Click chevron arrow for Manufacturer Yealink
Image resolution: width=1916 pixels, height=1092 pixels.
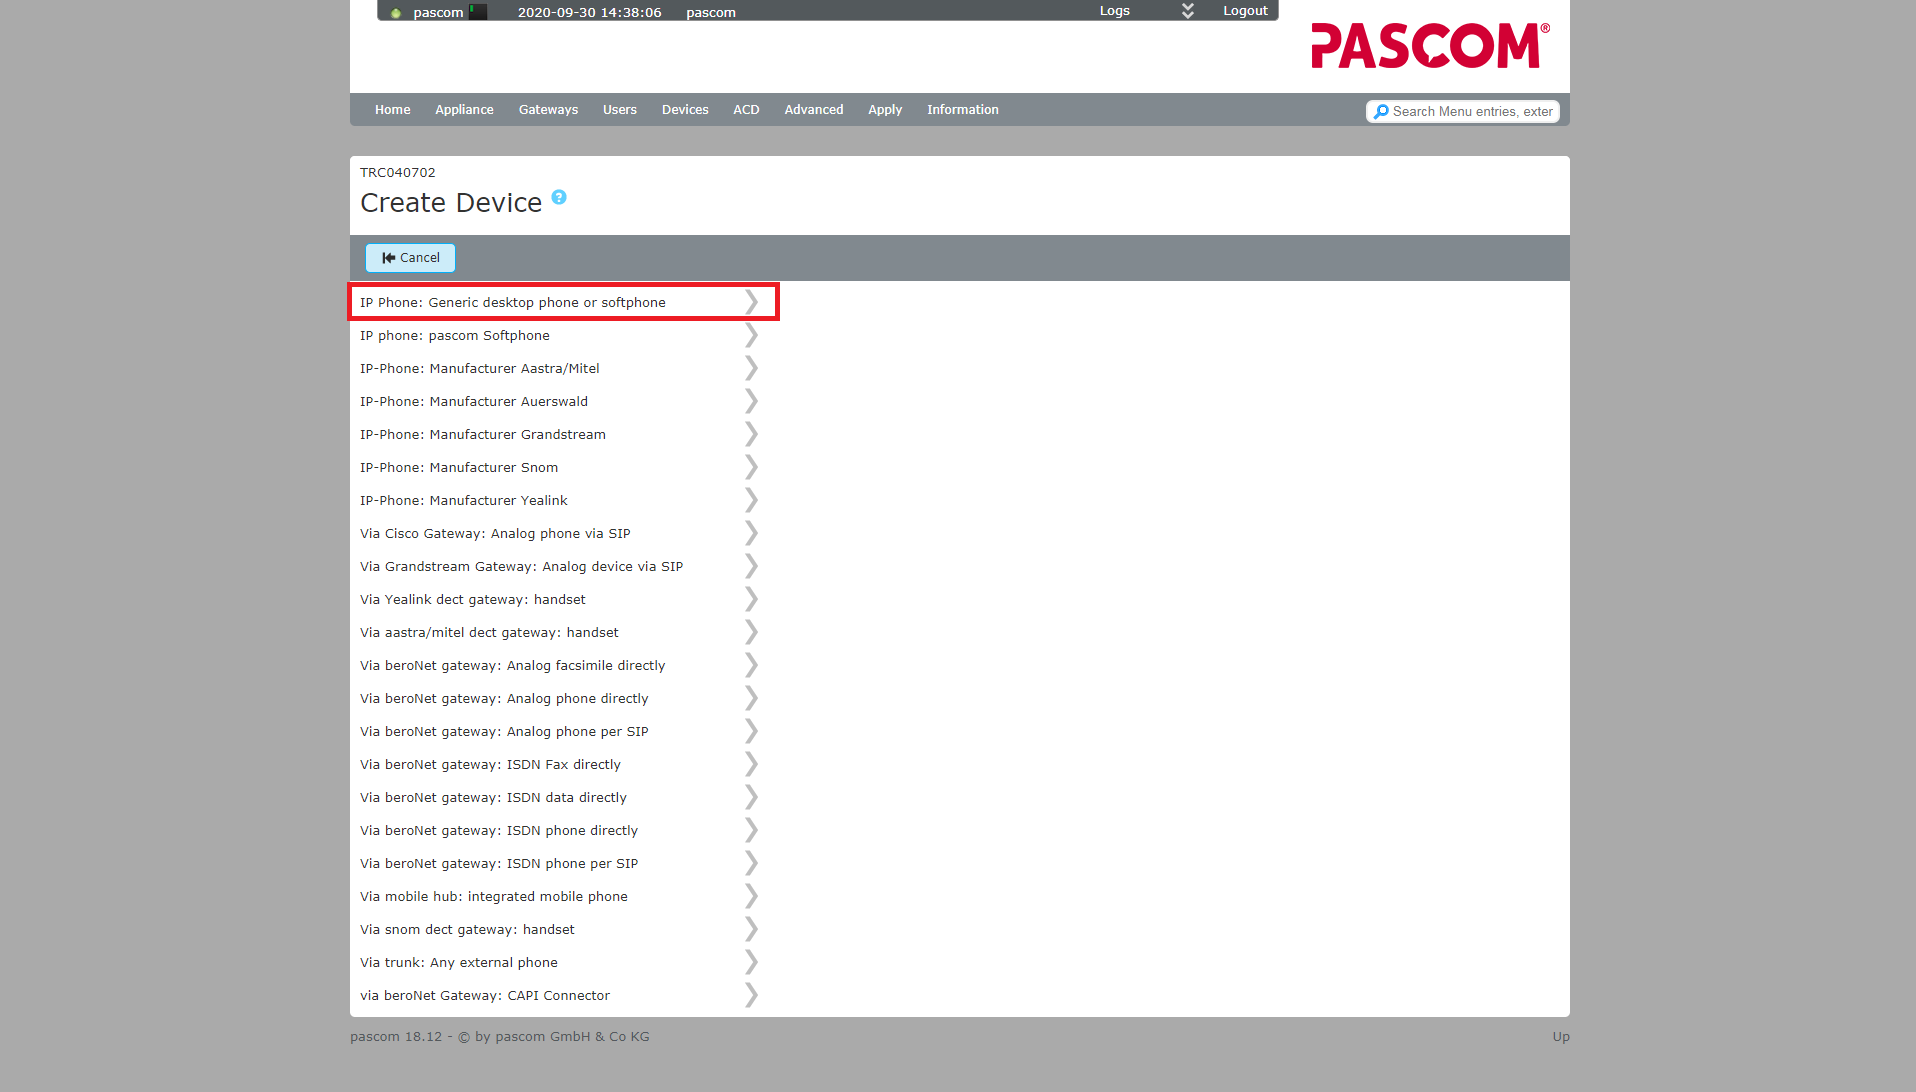point(751,501)
